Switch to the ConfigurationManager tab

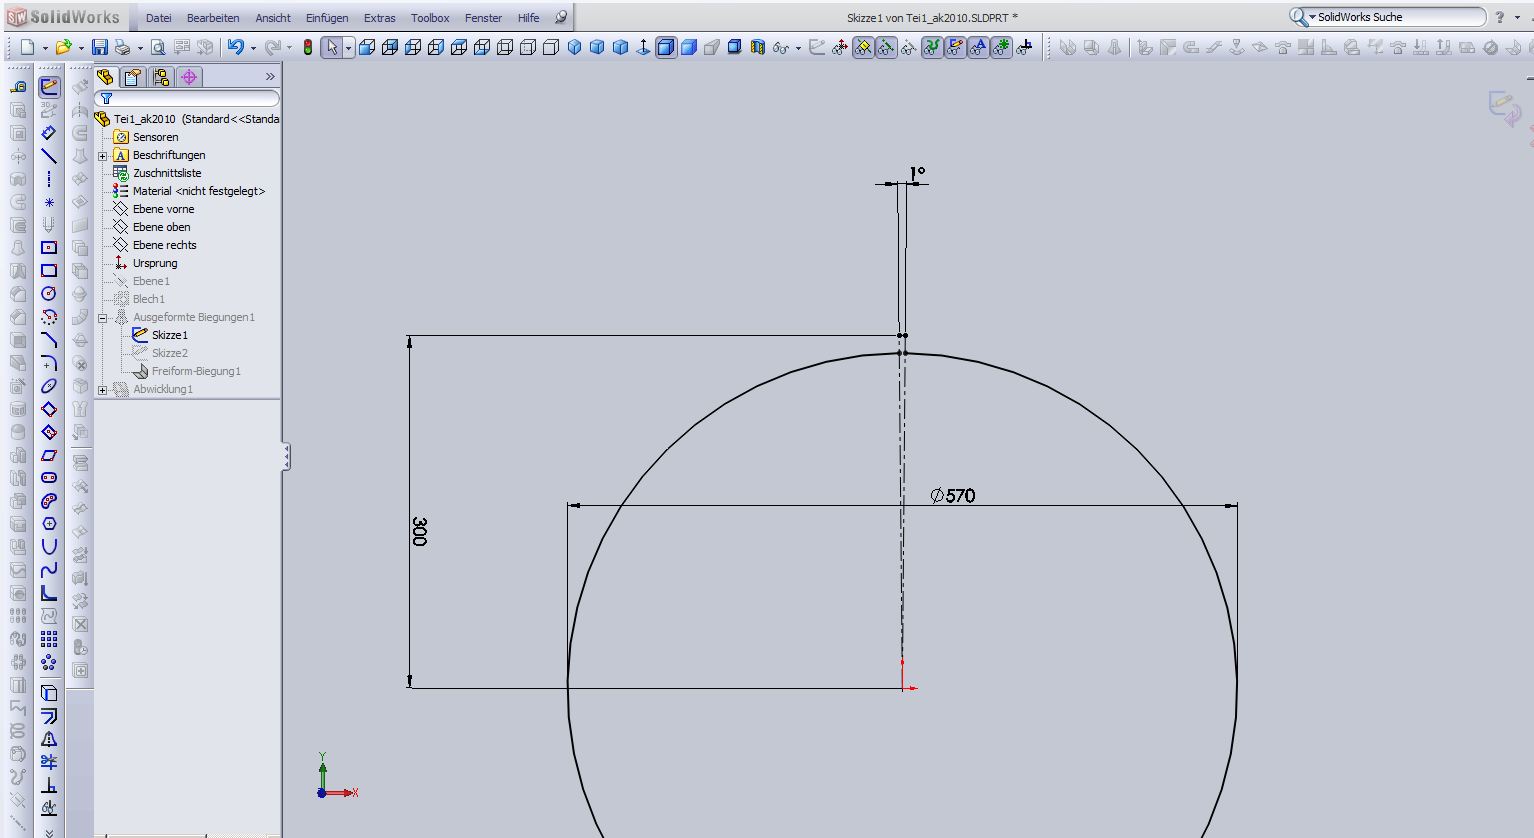161,77
